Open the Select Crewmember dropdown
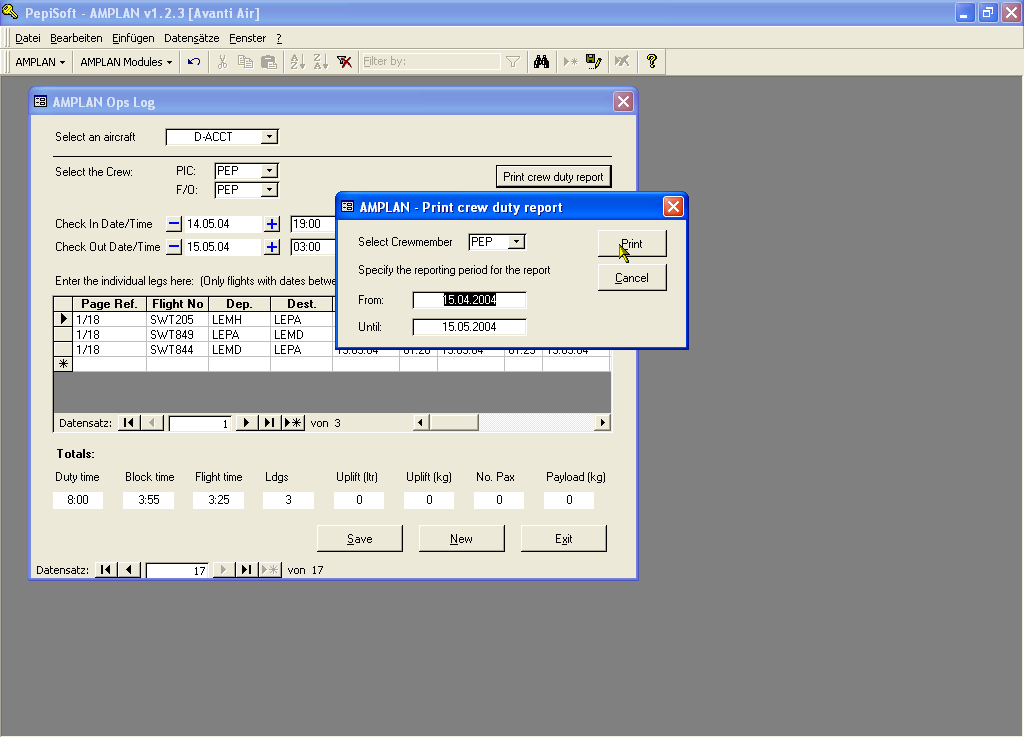The image size is (1024, 738). click(516, 242)
